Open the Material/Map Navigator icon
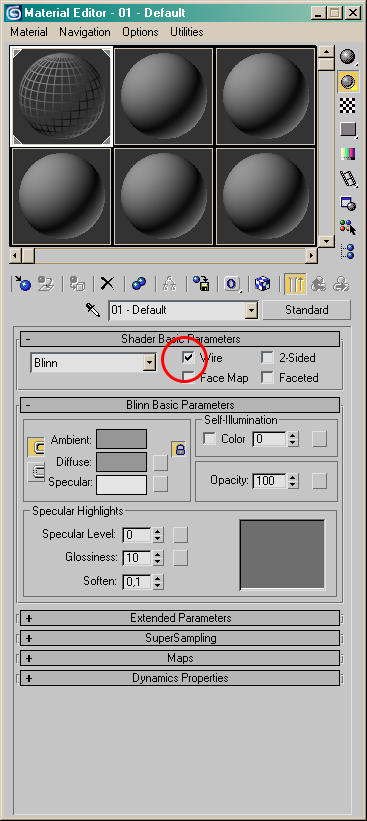 click(x=348, y=251)
